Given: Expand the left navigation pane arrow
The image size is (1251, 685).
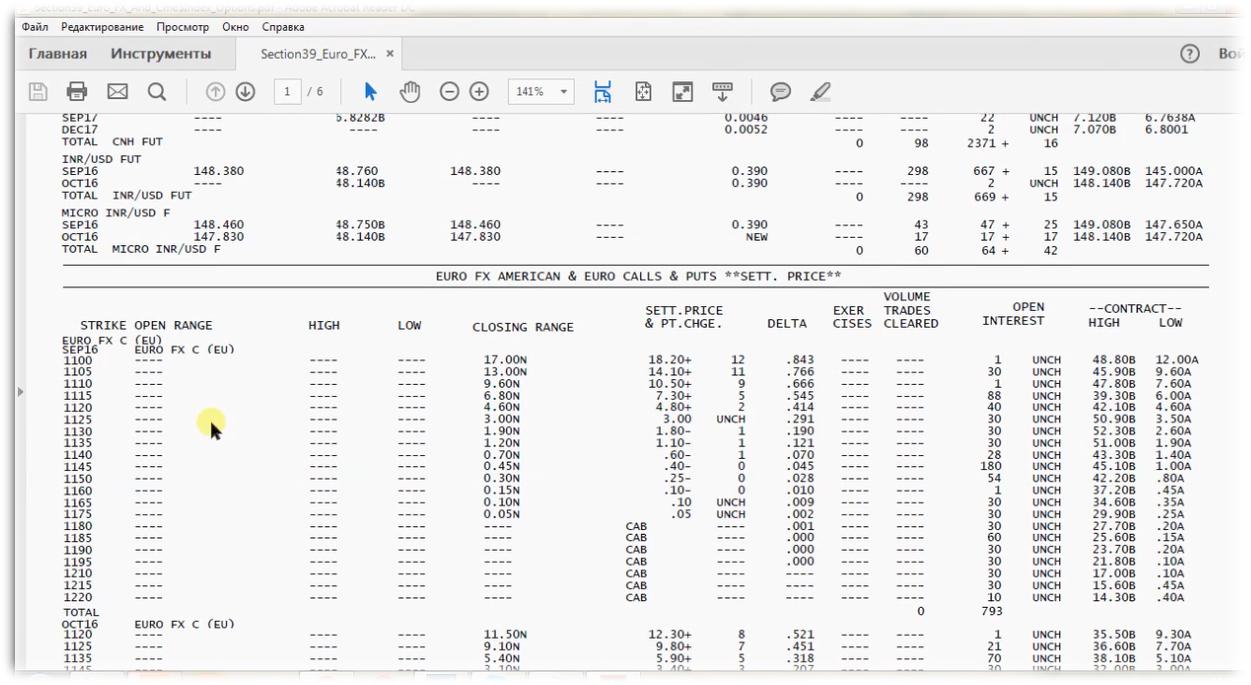Looking at the screenshot, I should 20,392.
